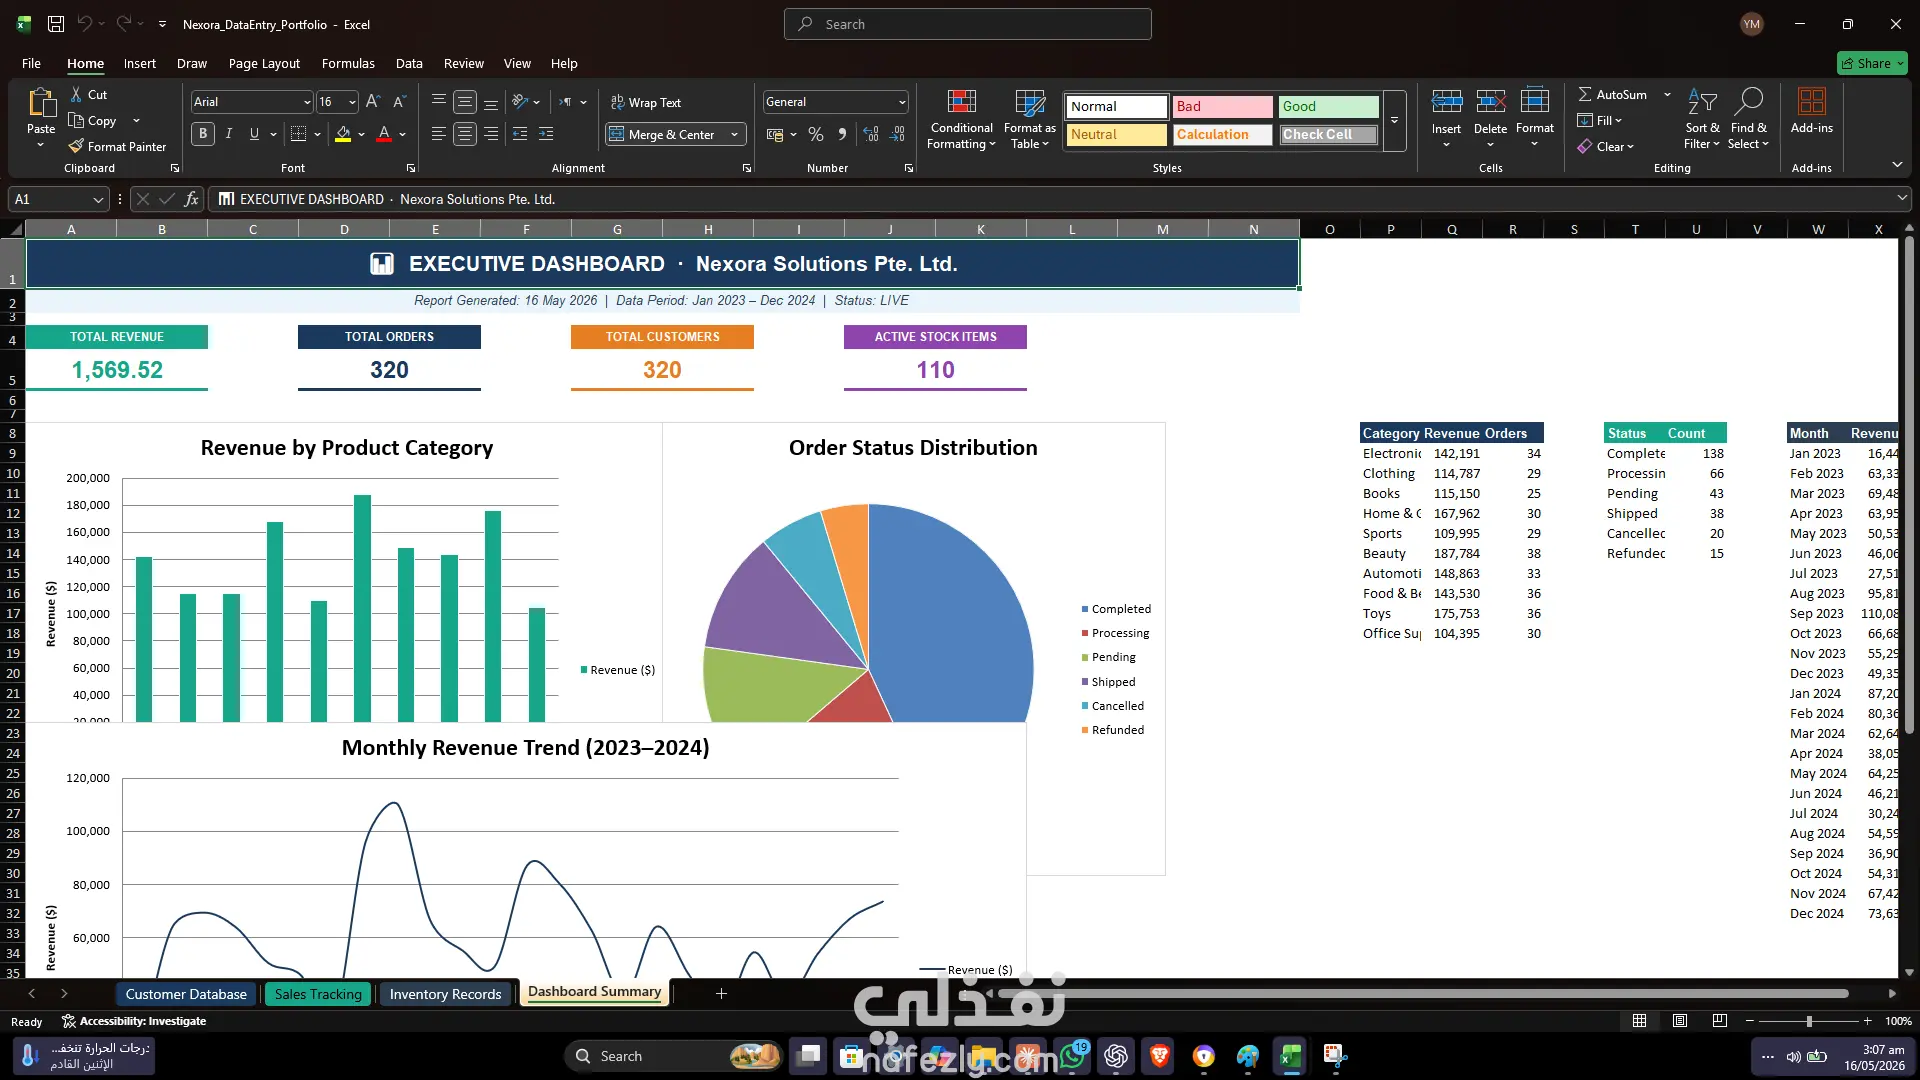
Task: Click the Insert Function fx icon
Action: pos(191,199)
